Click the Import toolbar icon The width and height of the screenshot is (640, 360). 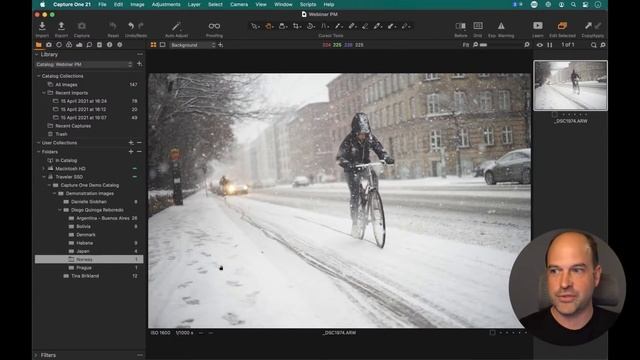coord(42,26)
